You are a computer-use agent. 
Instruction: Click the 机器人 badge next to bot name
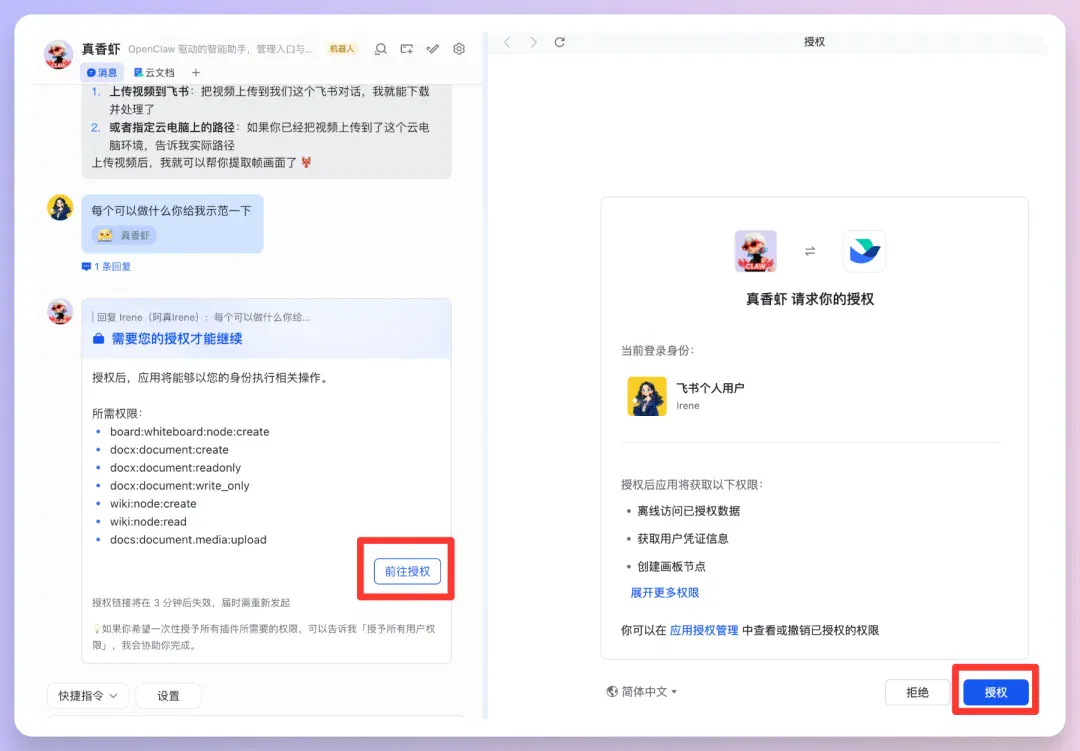click(342, 49)
